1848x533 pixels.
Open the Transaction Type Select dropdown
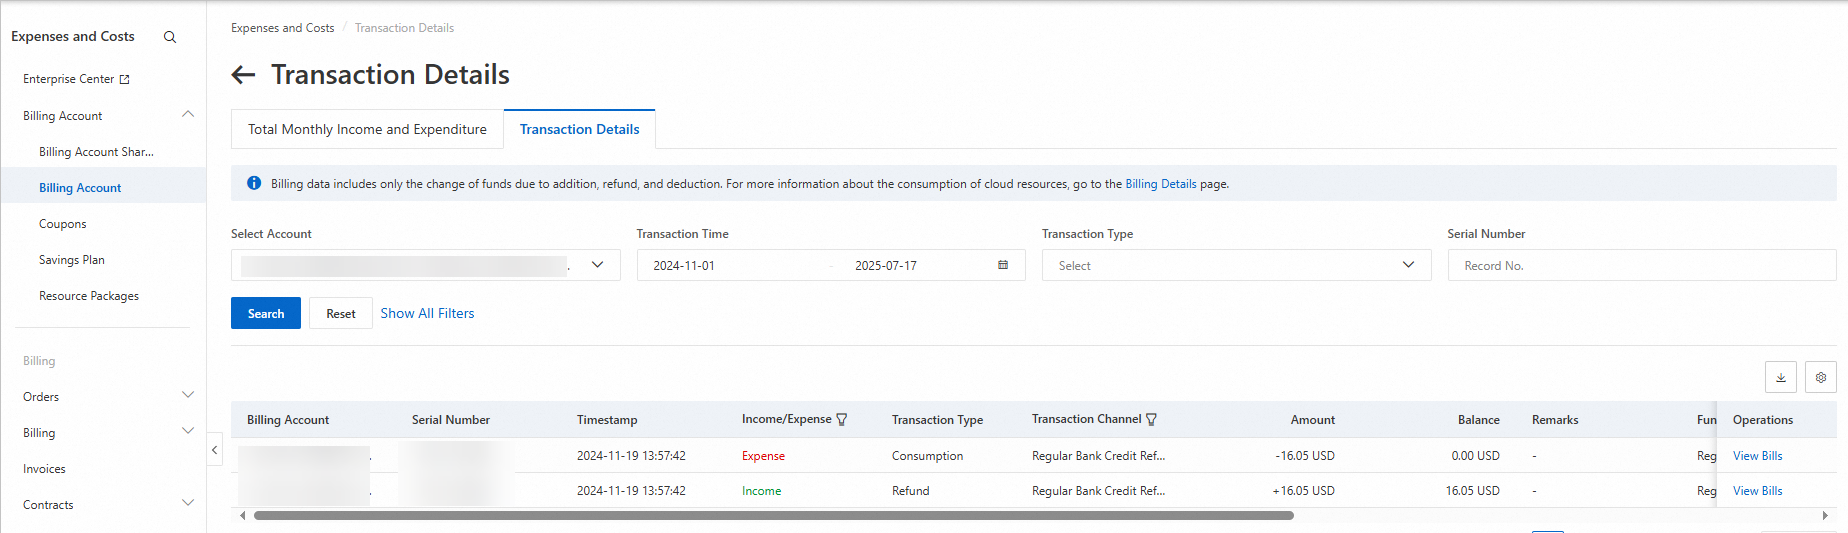click(1236, 265)
